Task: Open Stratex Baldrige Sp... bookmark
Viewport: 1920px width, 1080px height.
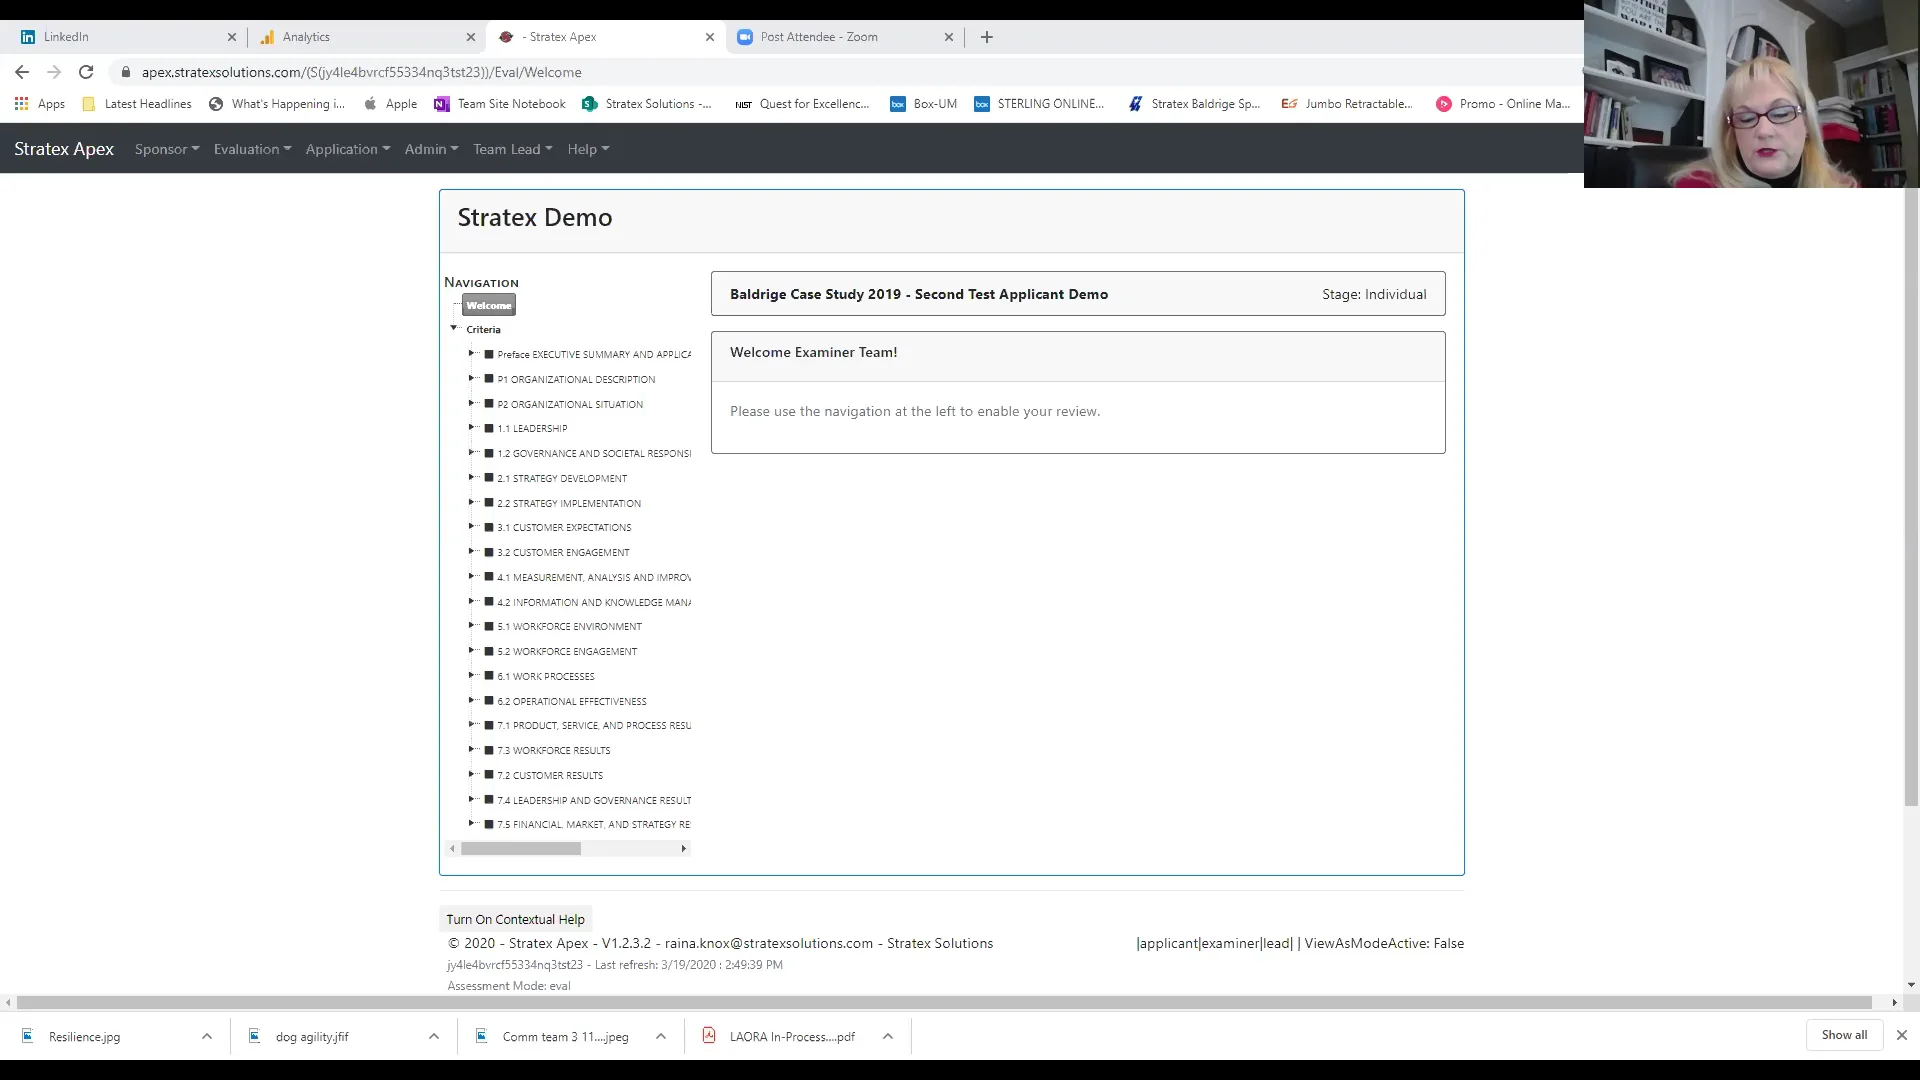Action: tap(1194, 104)
